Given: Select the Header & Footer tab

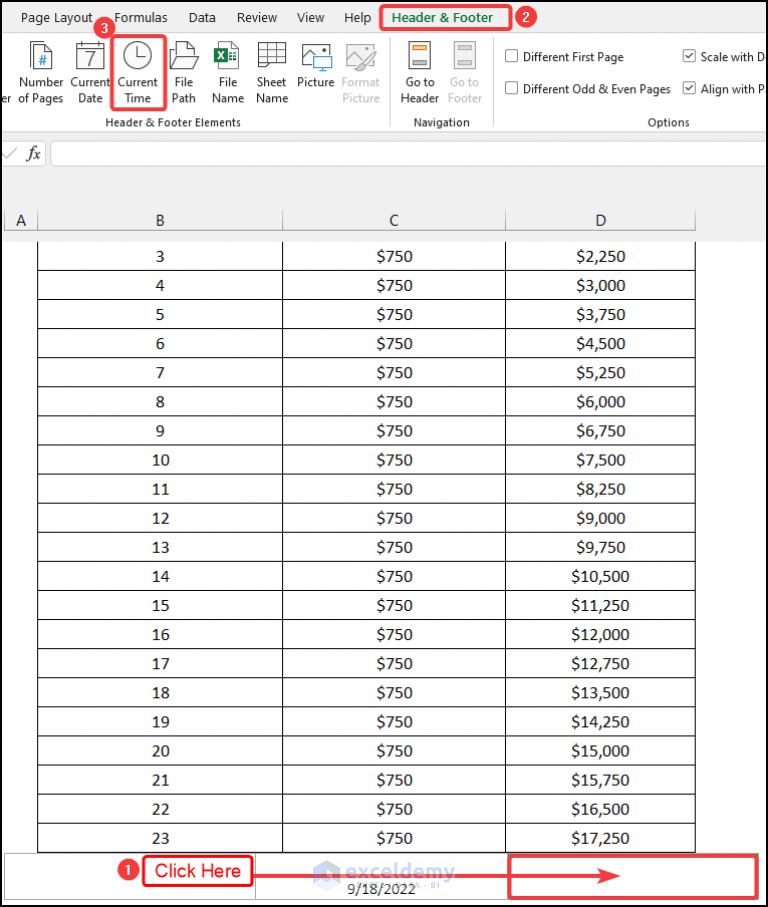Looking at the screenshot, I should click(x=442, y=17).
